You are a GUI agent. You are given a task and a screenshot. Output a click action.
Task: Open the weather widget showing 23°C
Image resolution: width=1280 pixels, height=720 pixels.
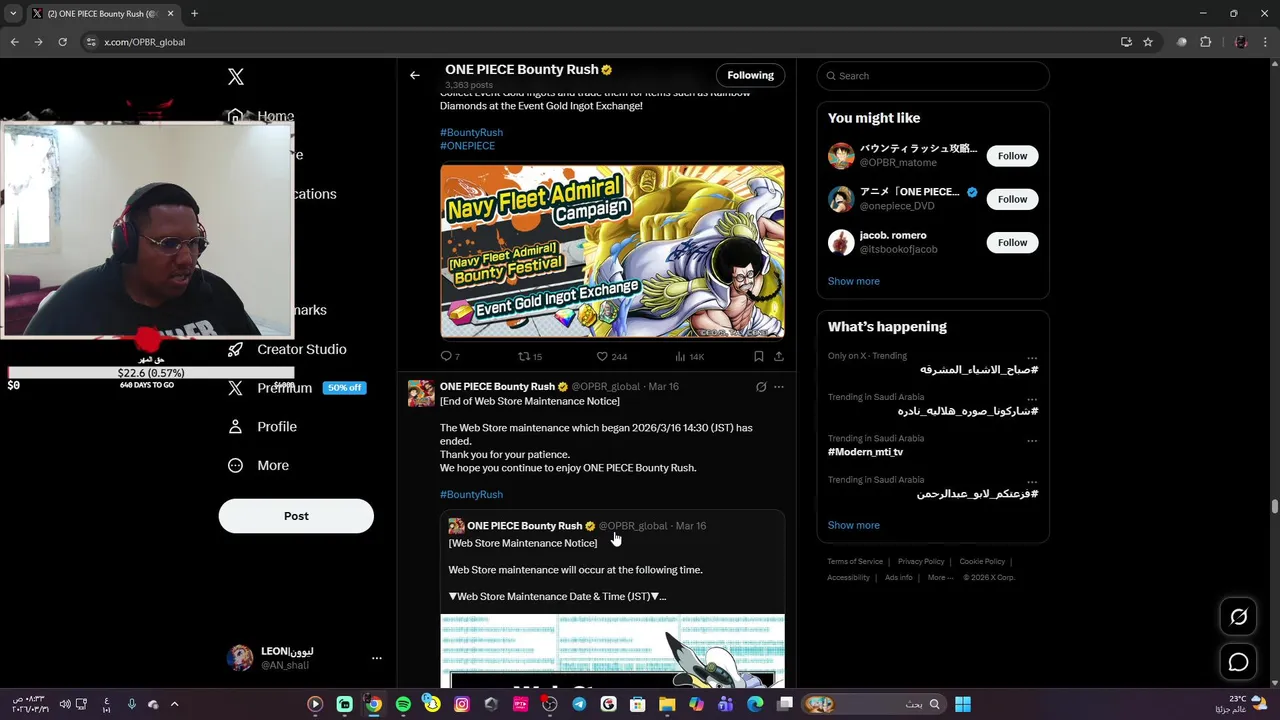[1242, 704]
